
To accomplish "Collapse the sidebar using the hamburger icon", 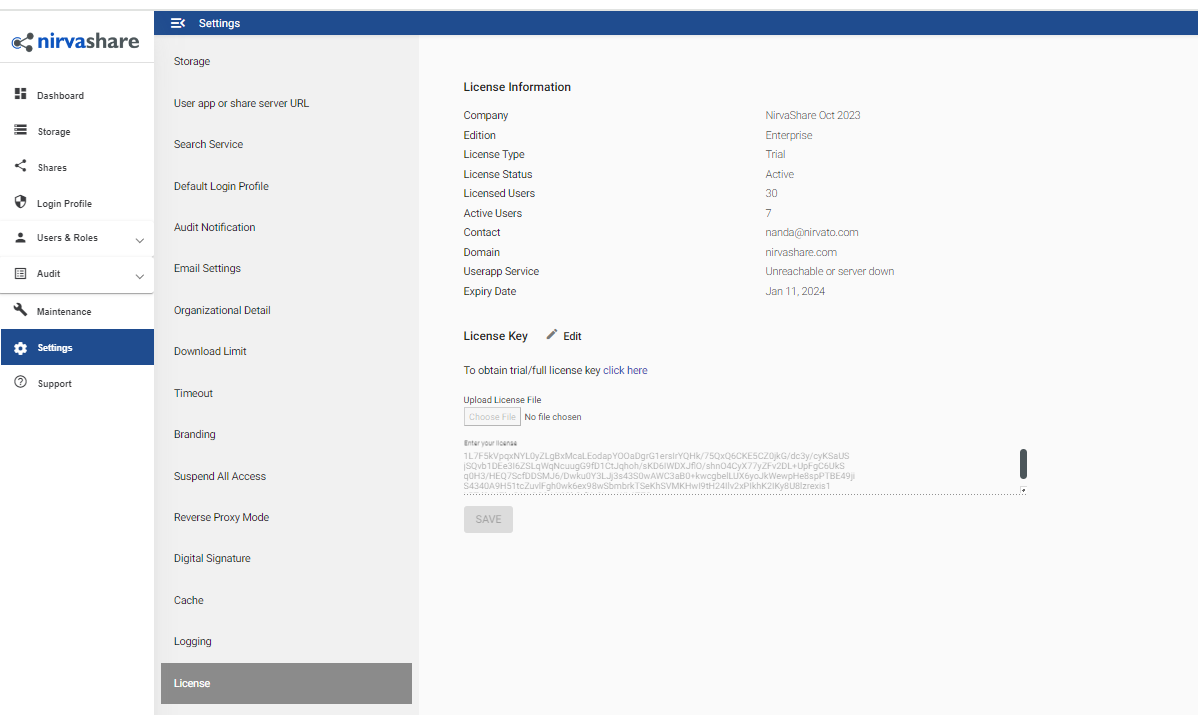I will click(178, 22).
